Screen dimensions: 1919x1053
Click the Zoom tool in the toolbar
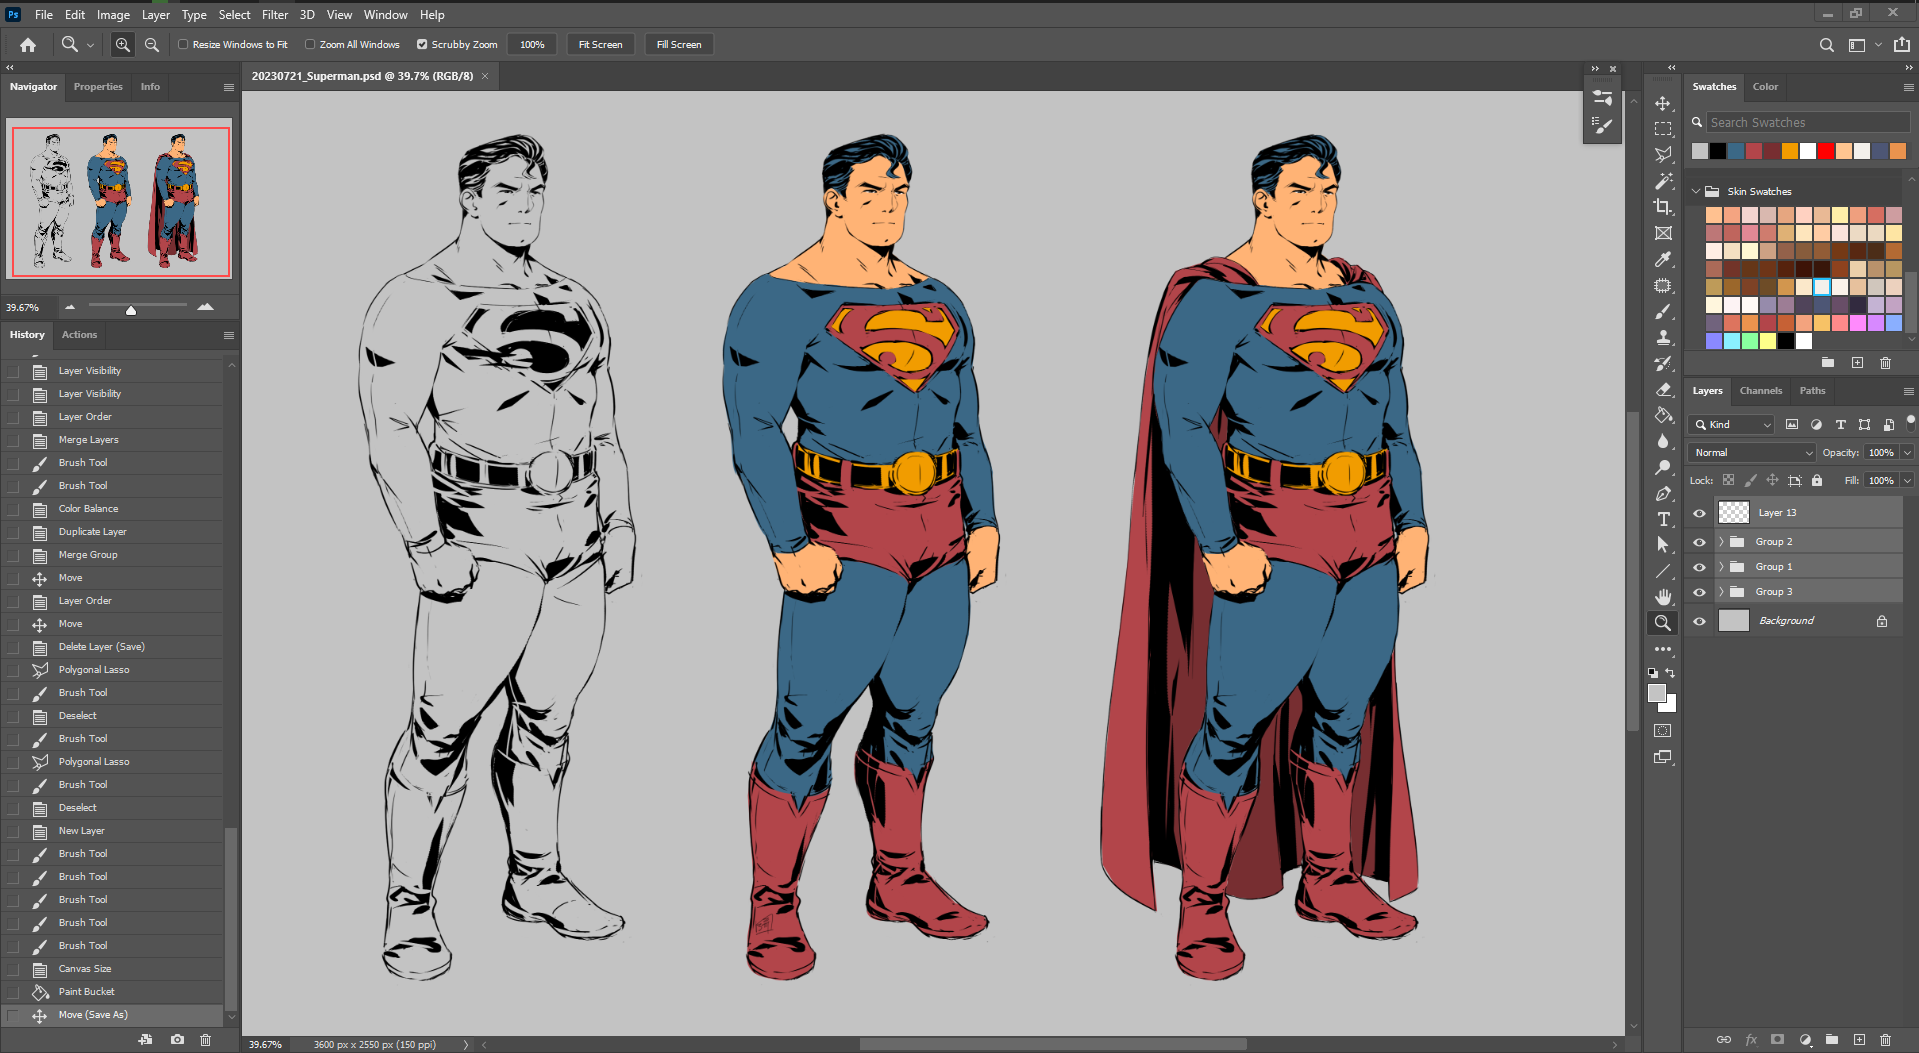pyautogui.click(x=1662, y=623)
